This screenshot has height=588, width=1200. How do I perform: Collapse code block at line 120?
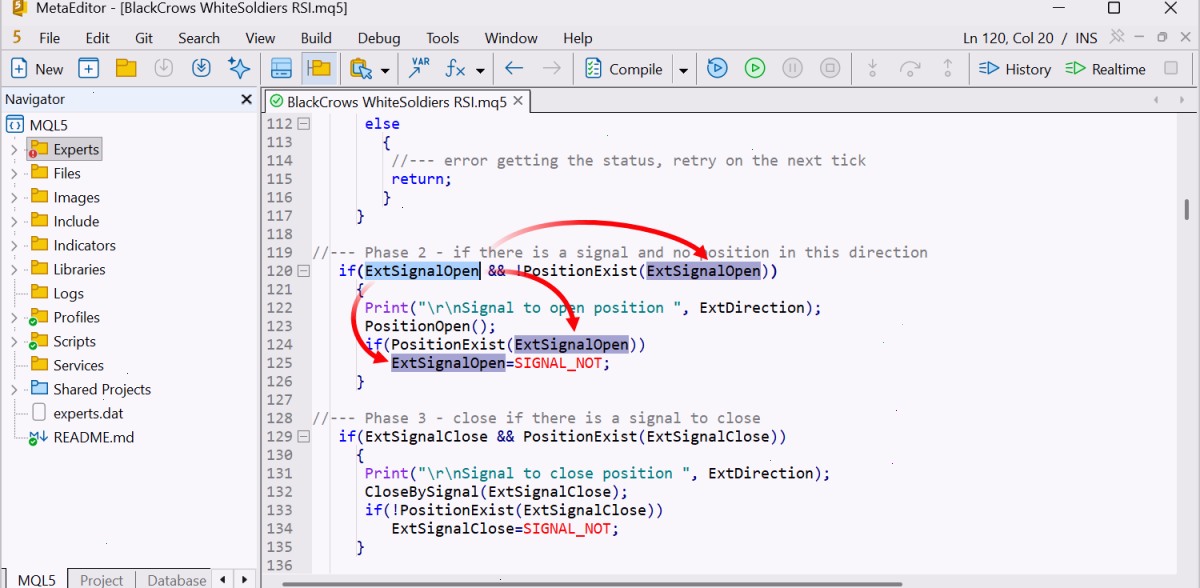point(303,271)
